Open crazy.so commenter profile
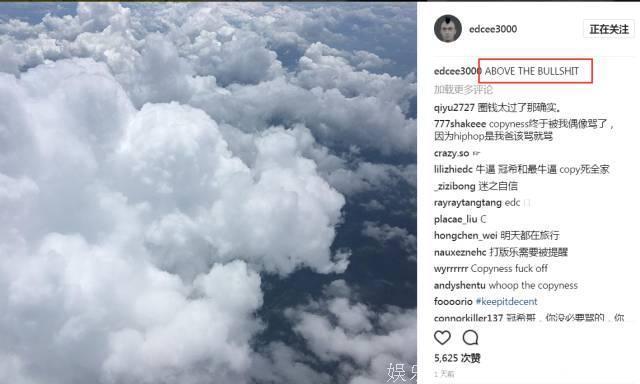Image resolution: width=640 pixels, height=384 pixels. [x=451, y=153]
